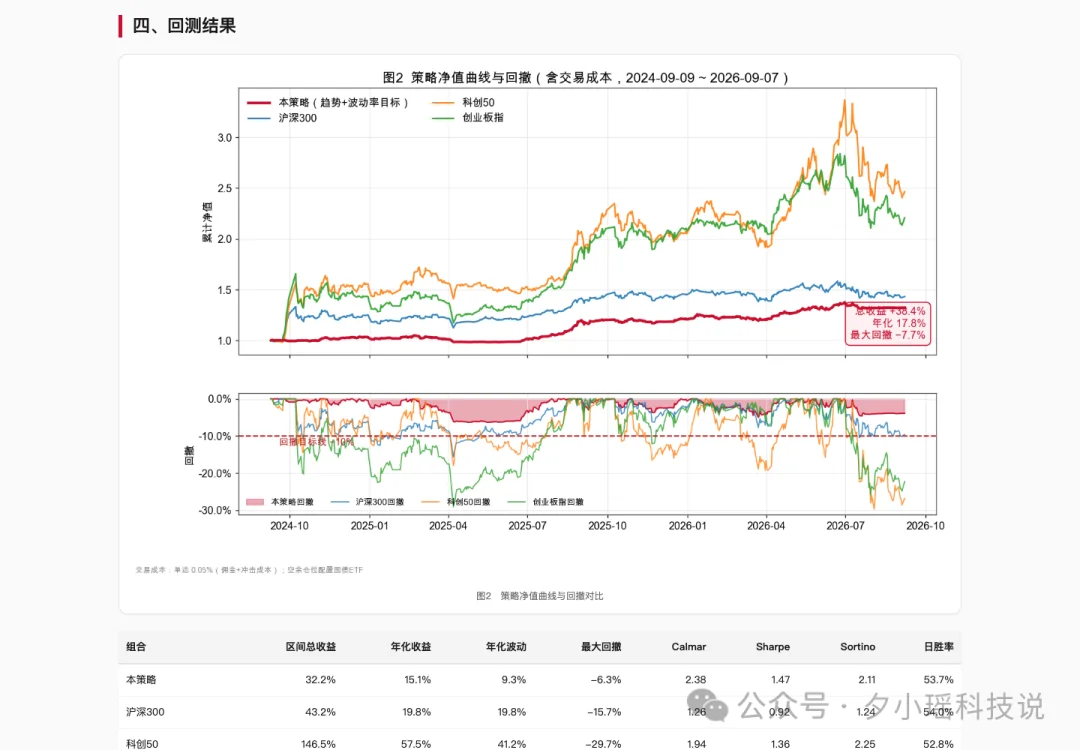The width and height of the screenshot is (1080, 750).
Task: Click Sharpe value 1.47
Action: (780, 680)
